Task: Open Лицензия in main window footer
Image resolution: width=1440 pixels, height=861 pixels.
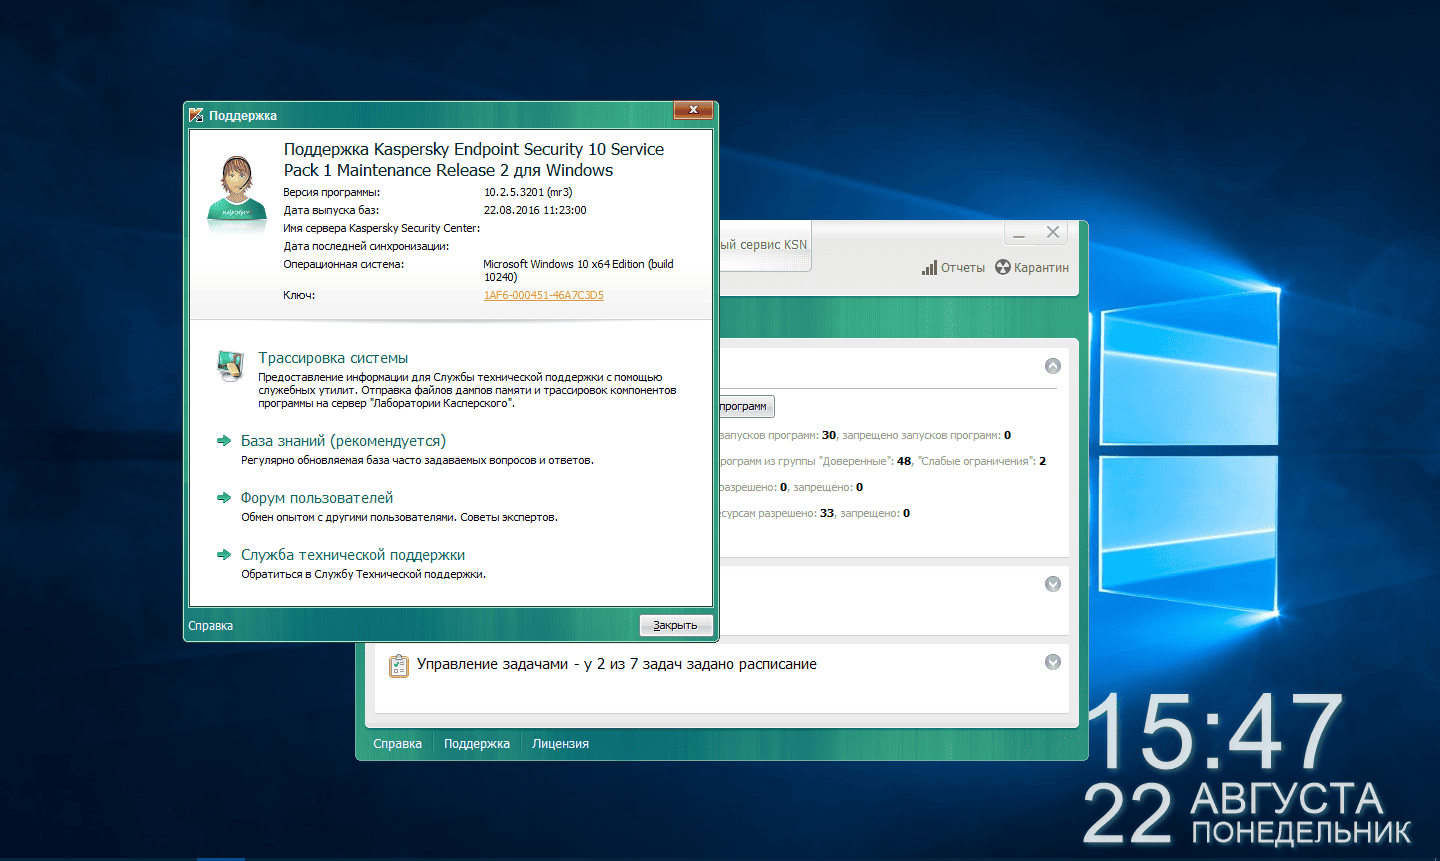Action: pyautogui.click(x=561, y=744)
